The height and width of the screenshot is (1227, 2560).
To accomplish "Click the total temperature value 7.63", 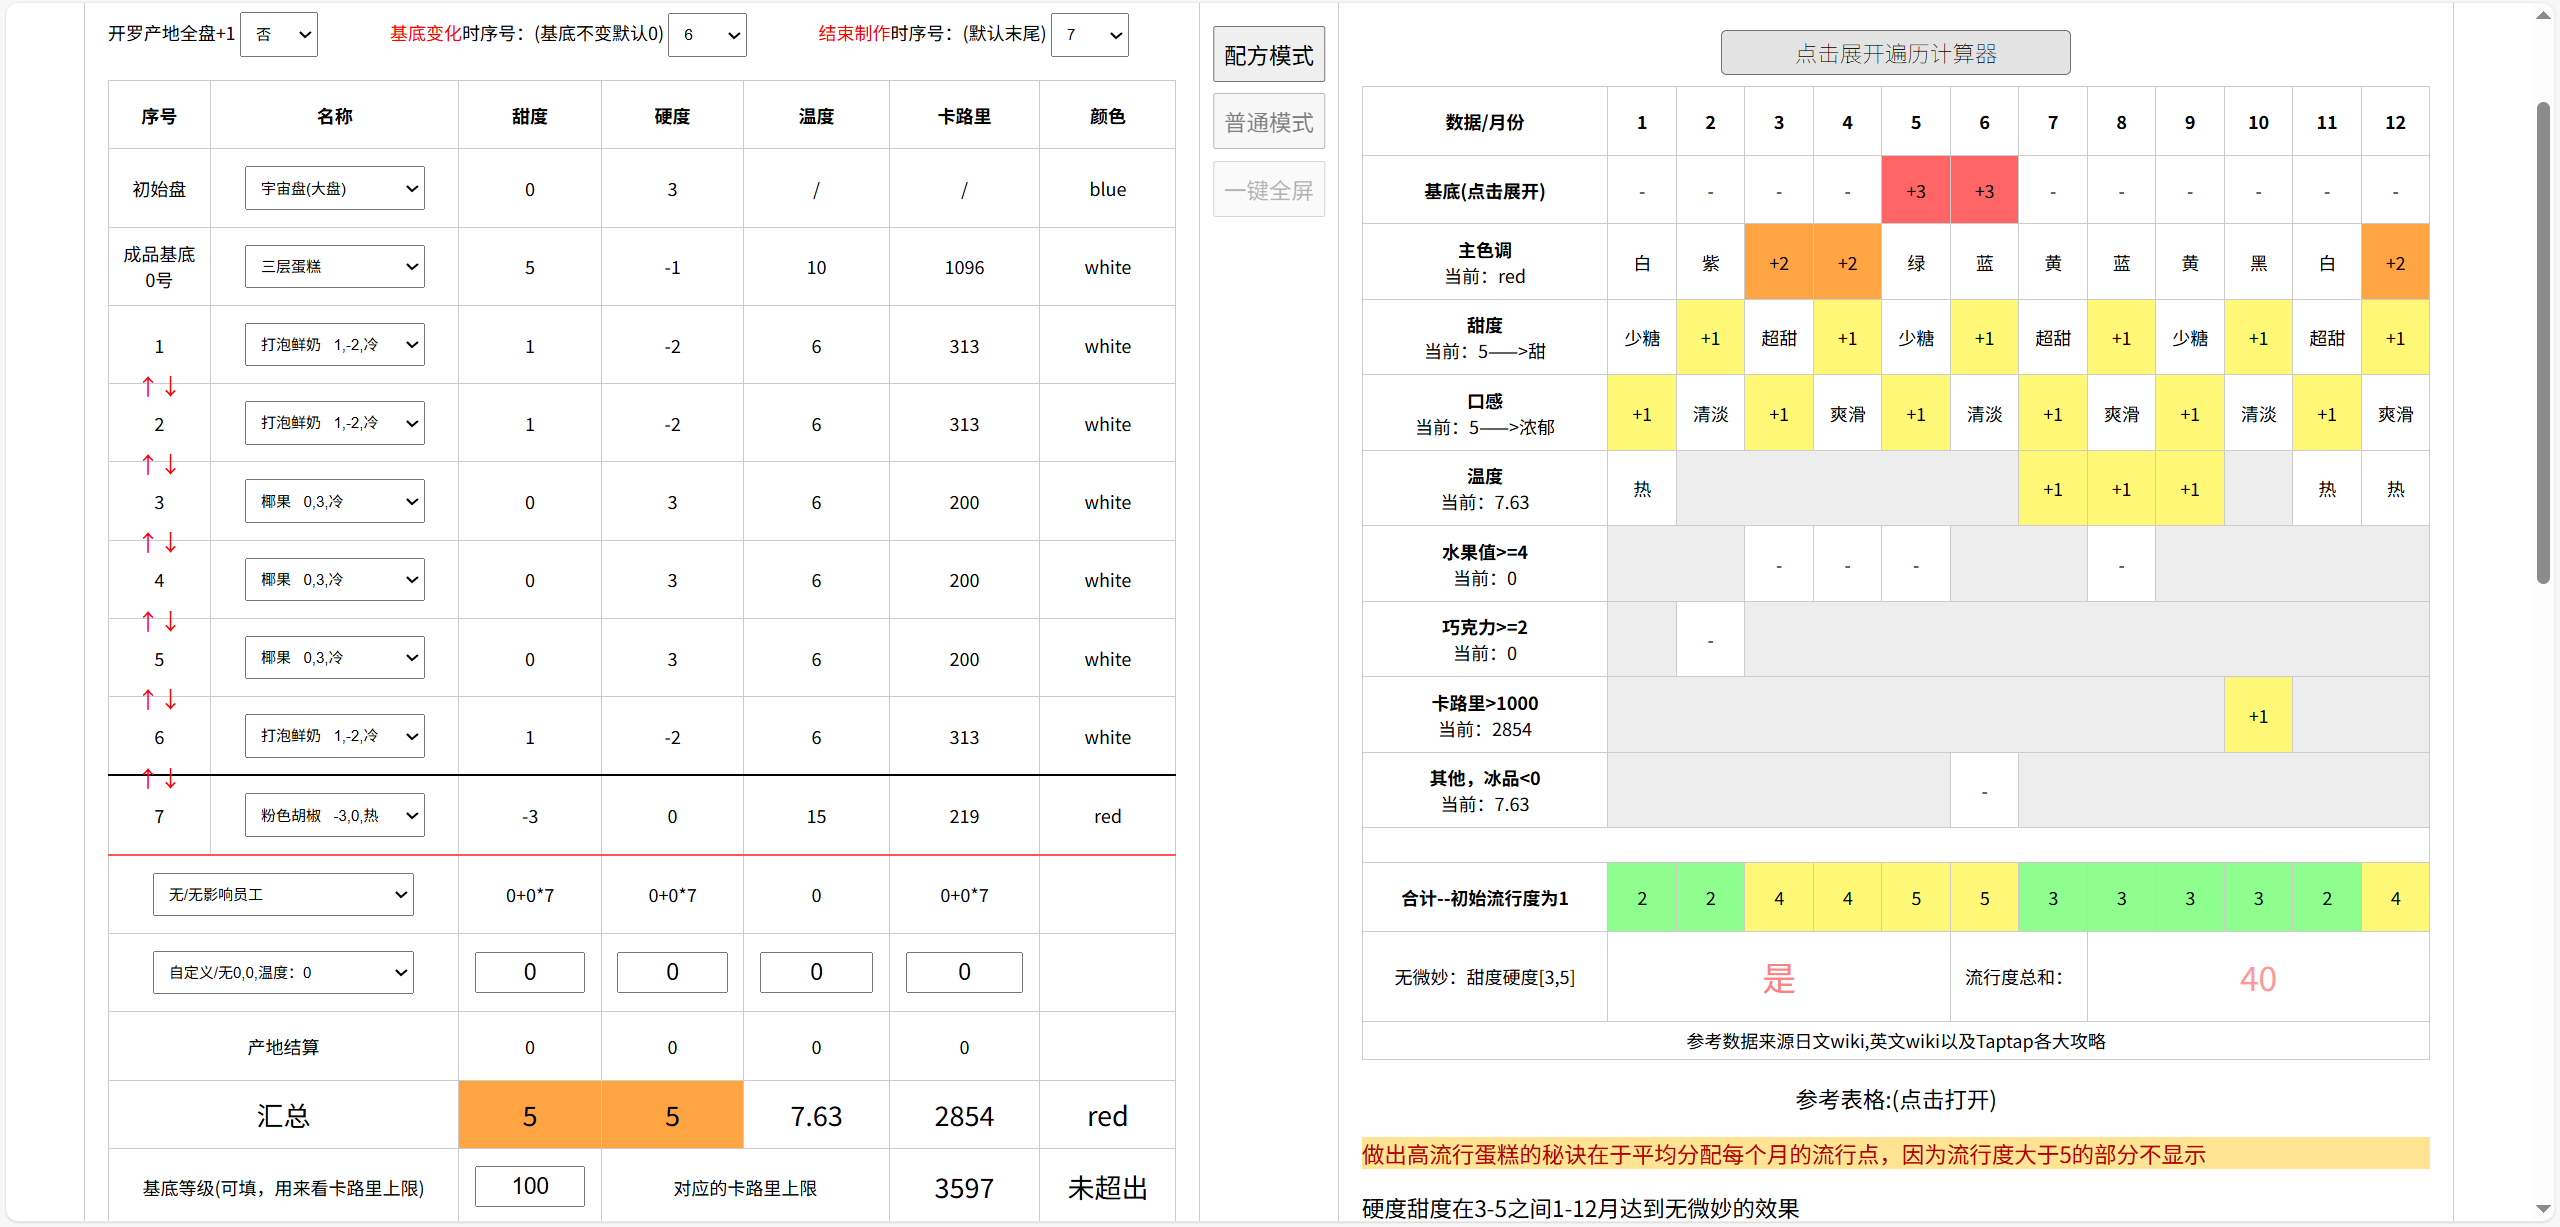I will pyautogui.click(x=816, y=1116).
